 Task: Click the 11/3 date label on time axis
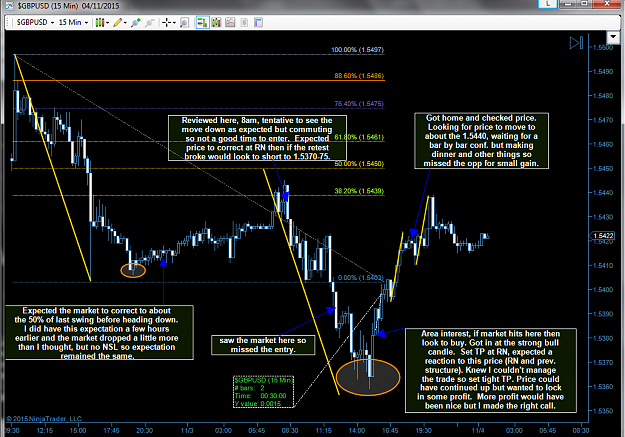[x=187, y=431]
